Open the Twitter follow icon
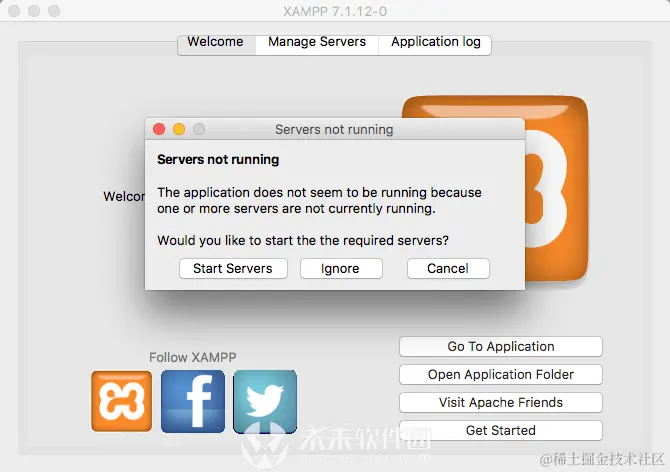The image size is (670, 472). 265,402
